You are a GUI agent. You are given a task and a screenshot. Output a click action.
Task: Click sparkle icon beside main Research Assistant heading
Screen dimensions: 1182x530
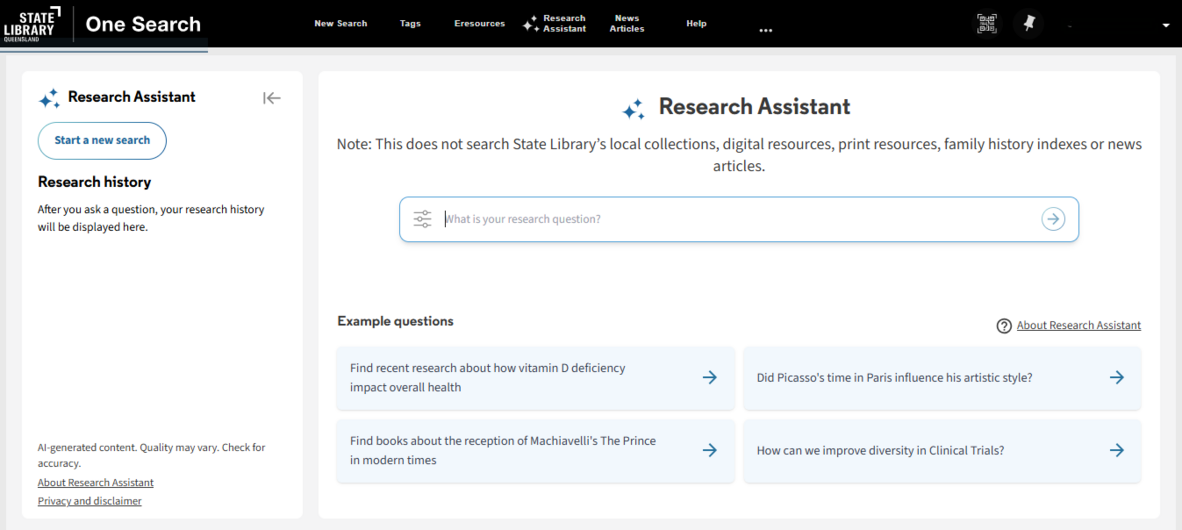pyautogui.click(x=633, y=109)
